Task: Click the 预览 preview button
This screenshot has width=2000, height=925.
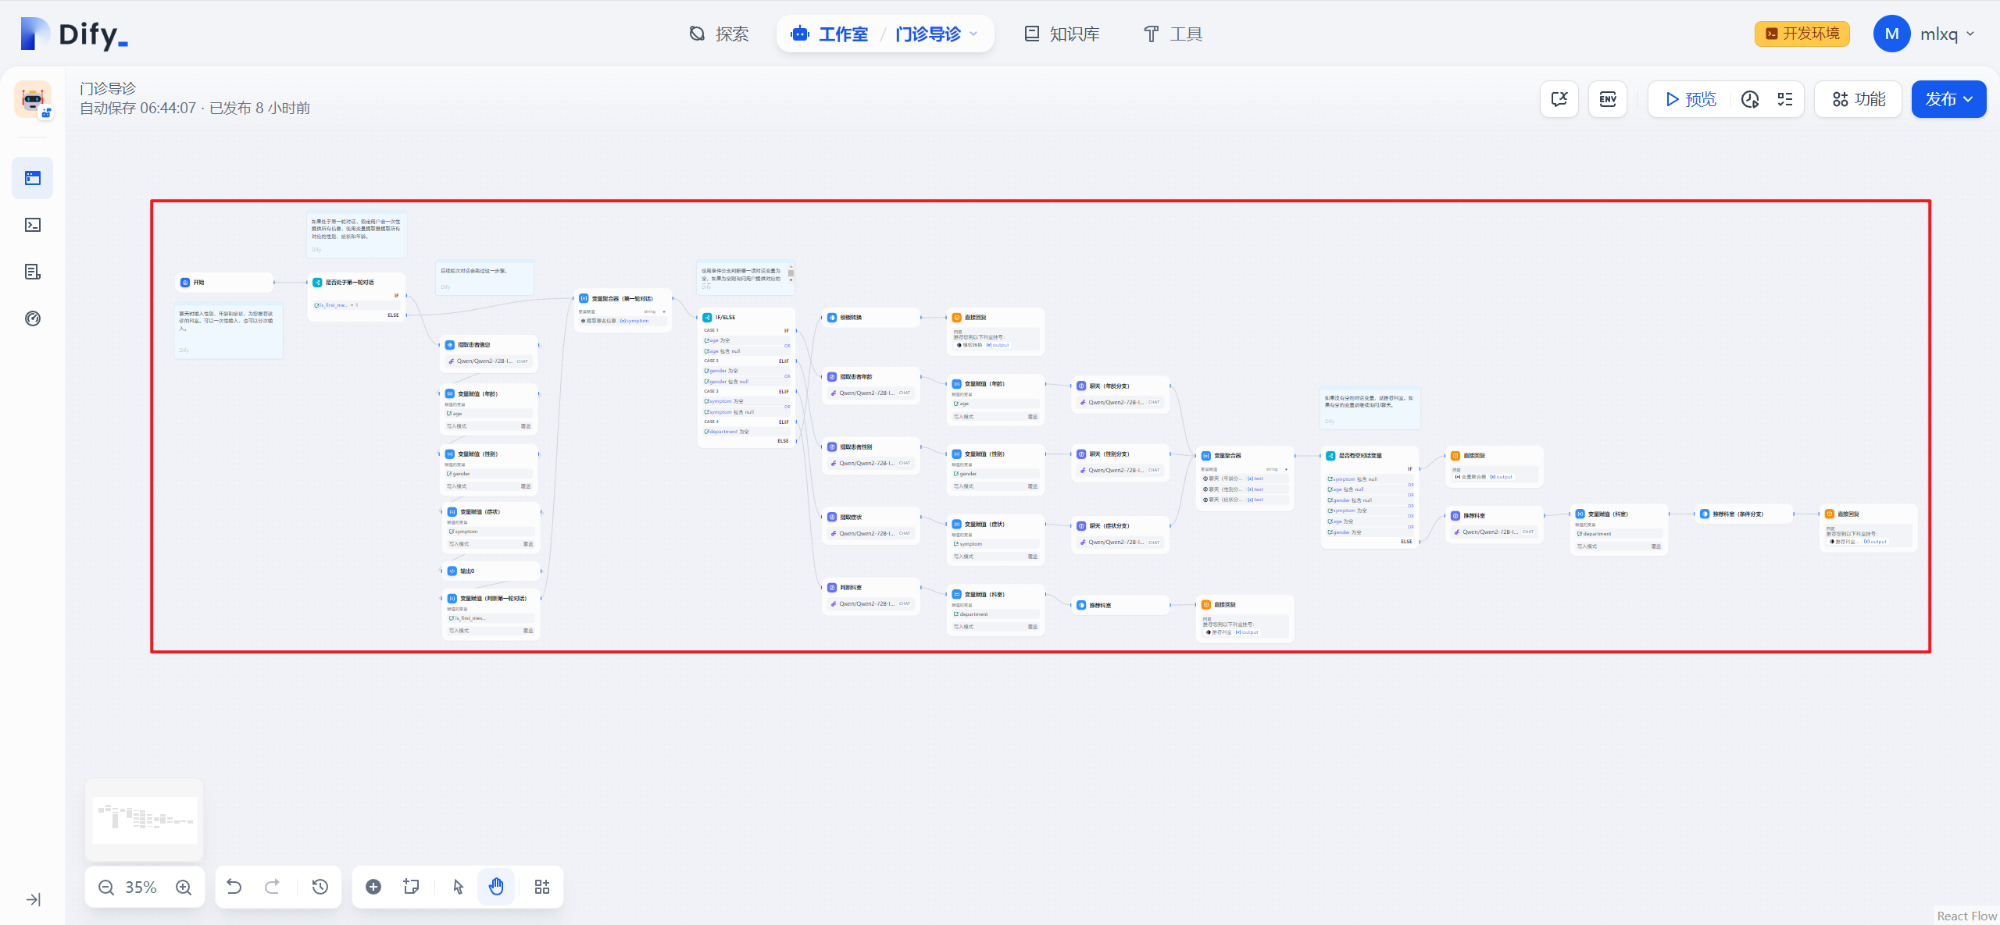Action: point(1689,99)
